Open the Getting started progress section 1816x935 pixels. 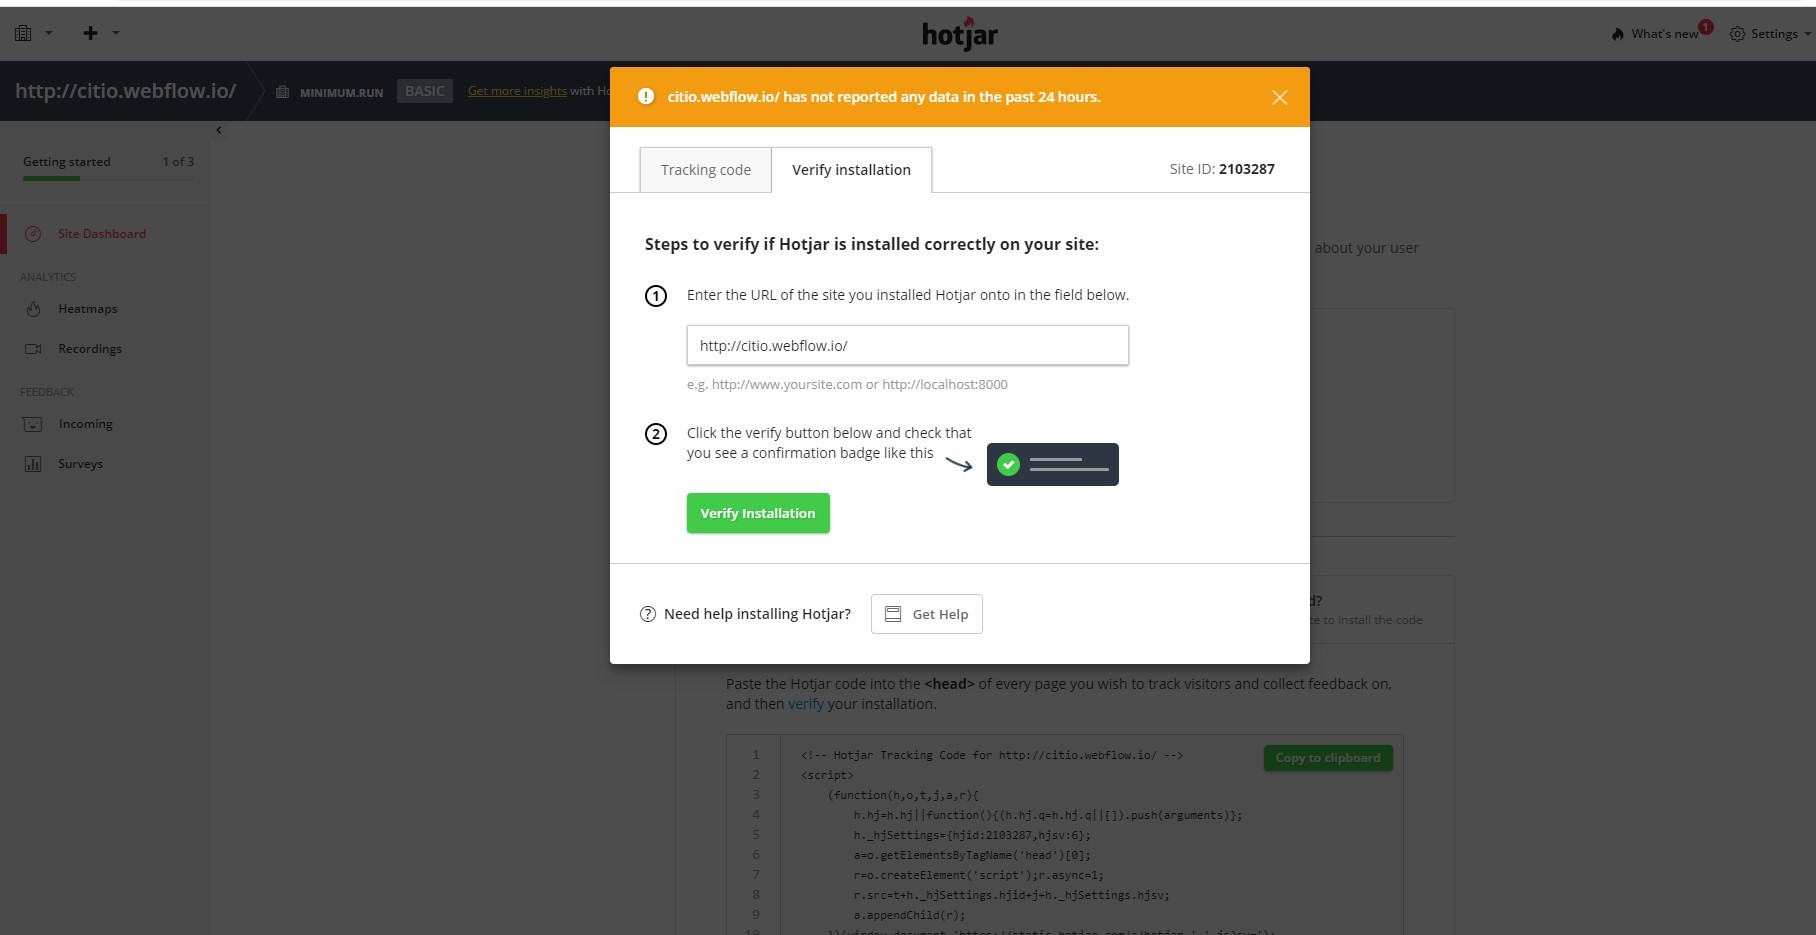tap(108, 166)
